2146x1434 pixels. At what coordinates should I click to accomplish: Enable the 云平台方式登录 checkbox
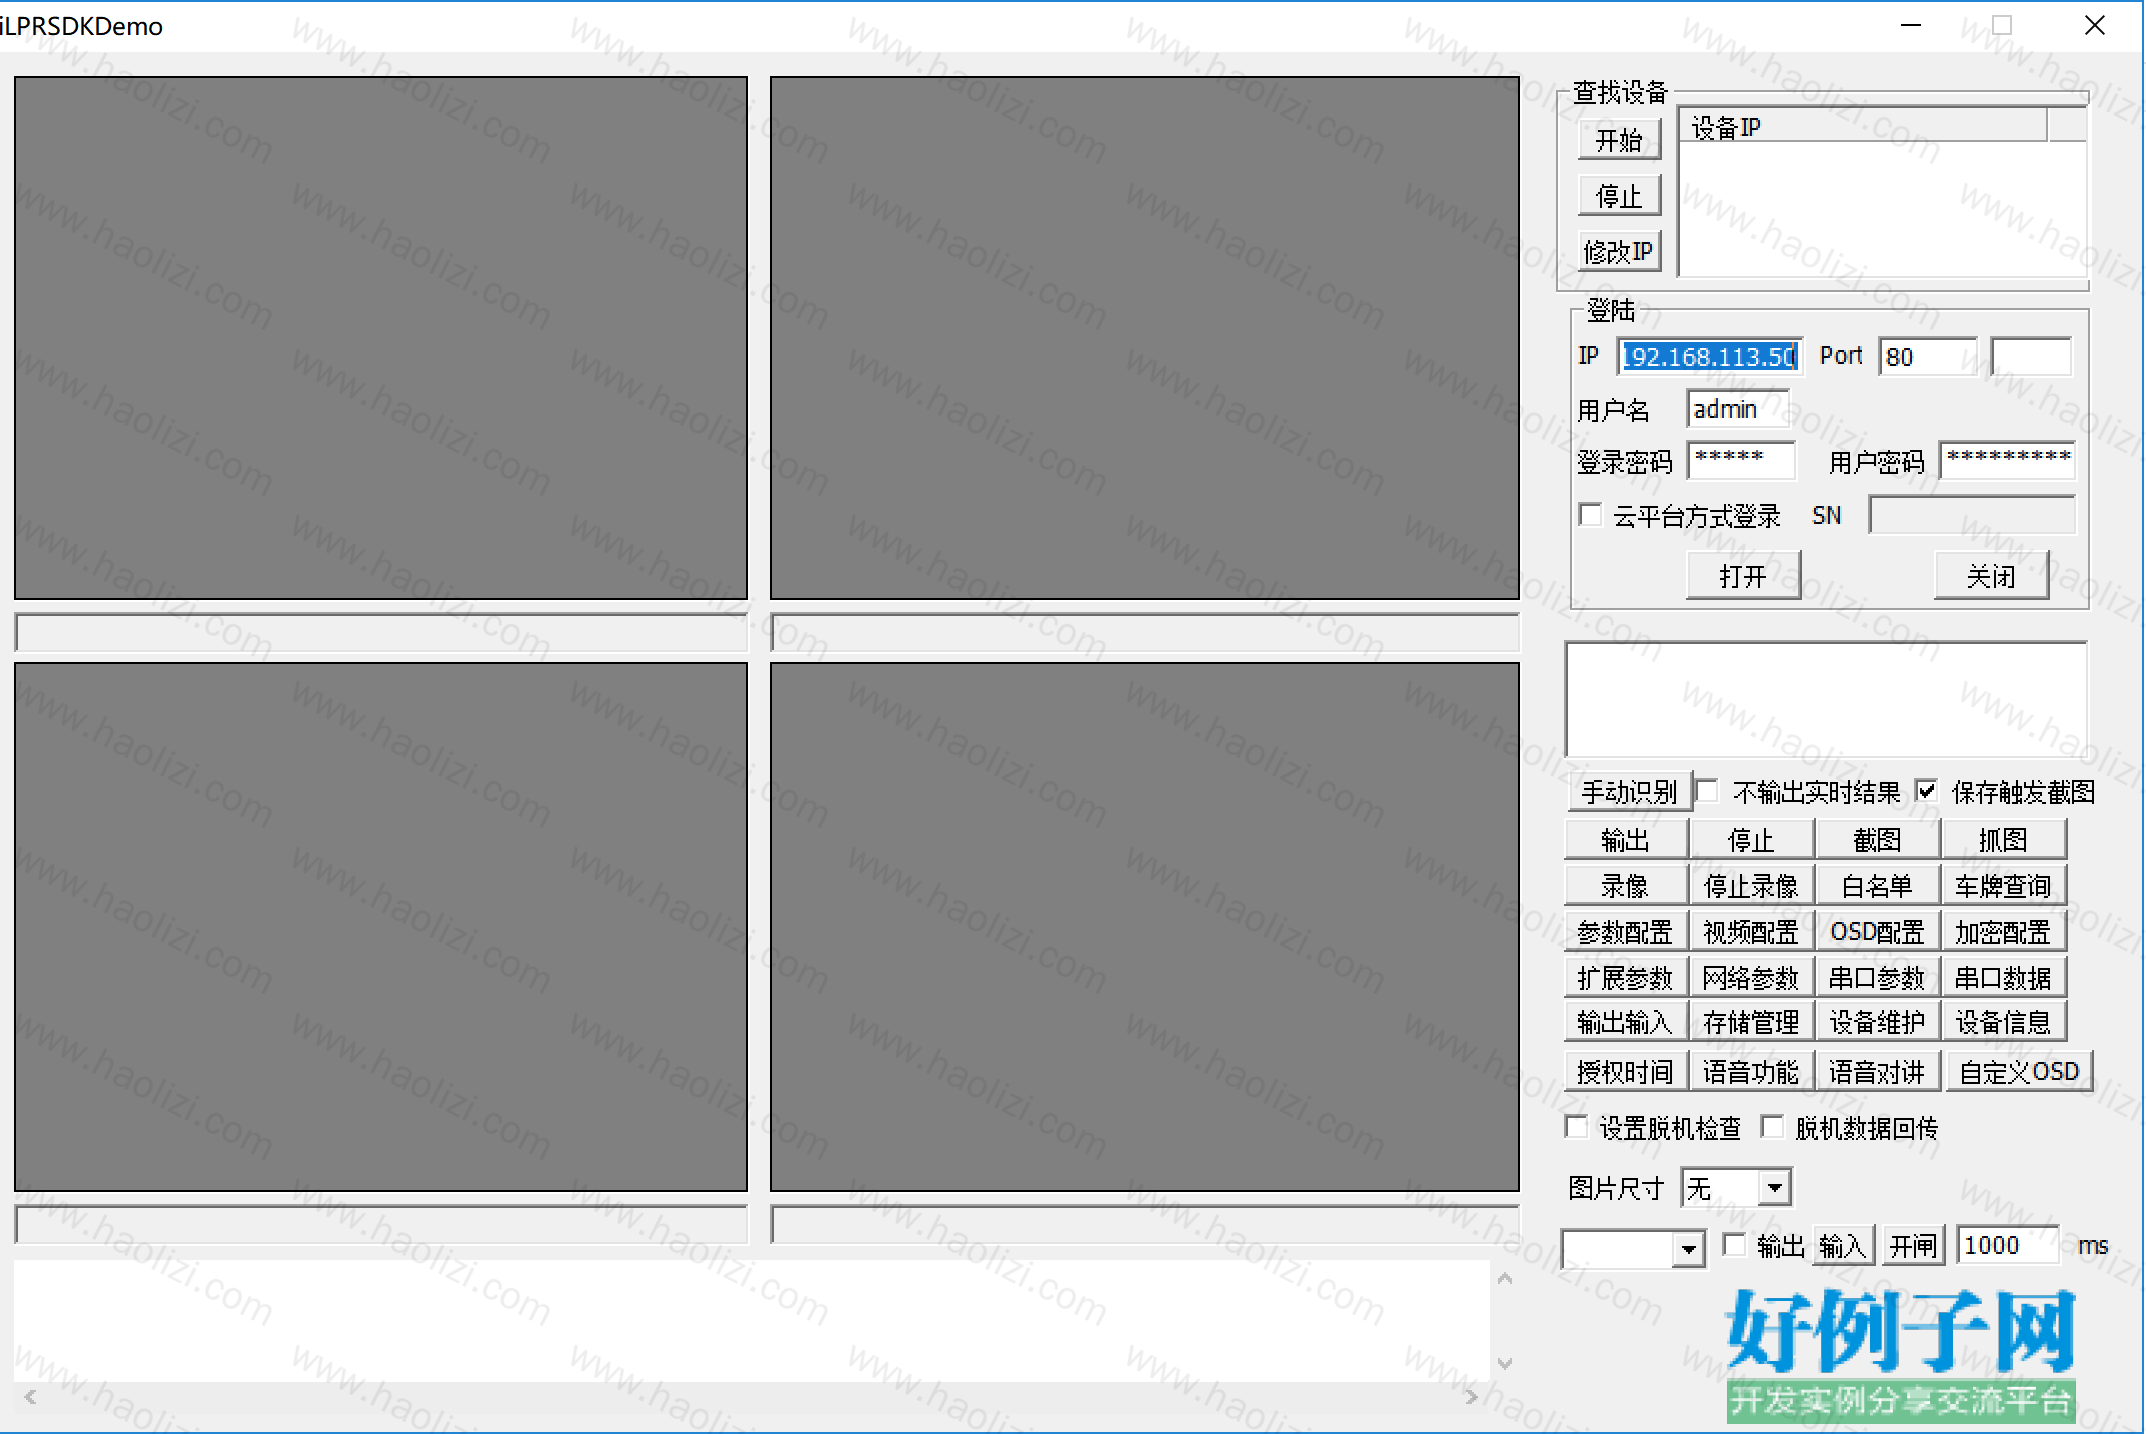click(x=1589, y=515)
